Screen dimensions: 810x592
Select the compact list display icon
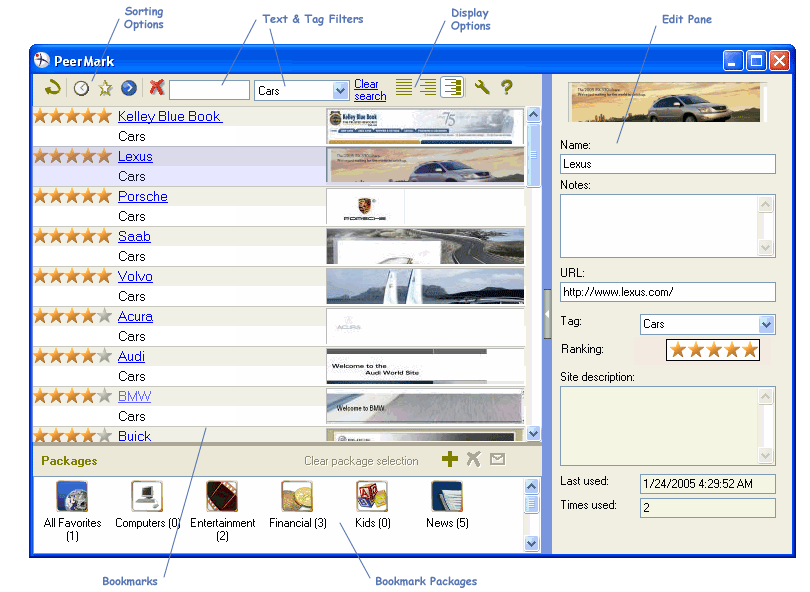(404, 87)
